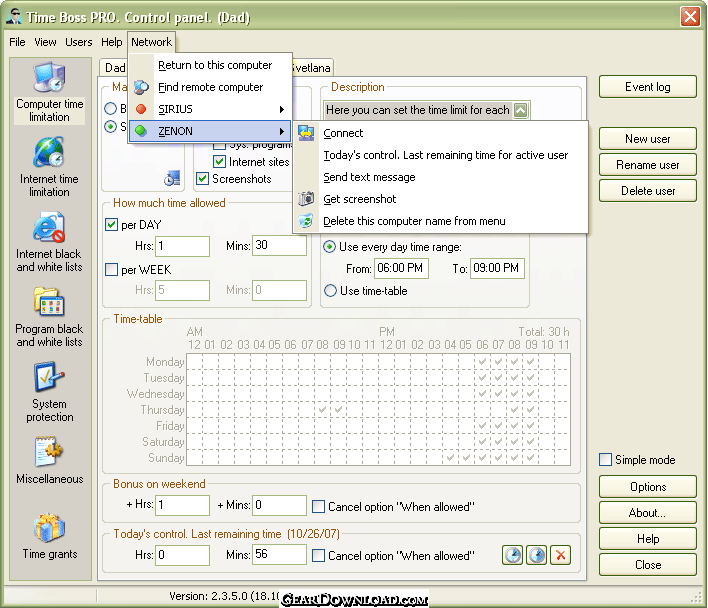Click the per DAY Mins field showing 30
708x608 pixels.
pyautogui.click(x=279, y=246)
